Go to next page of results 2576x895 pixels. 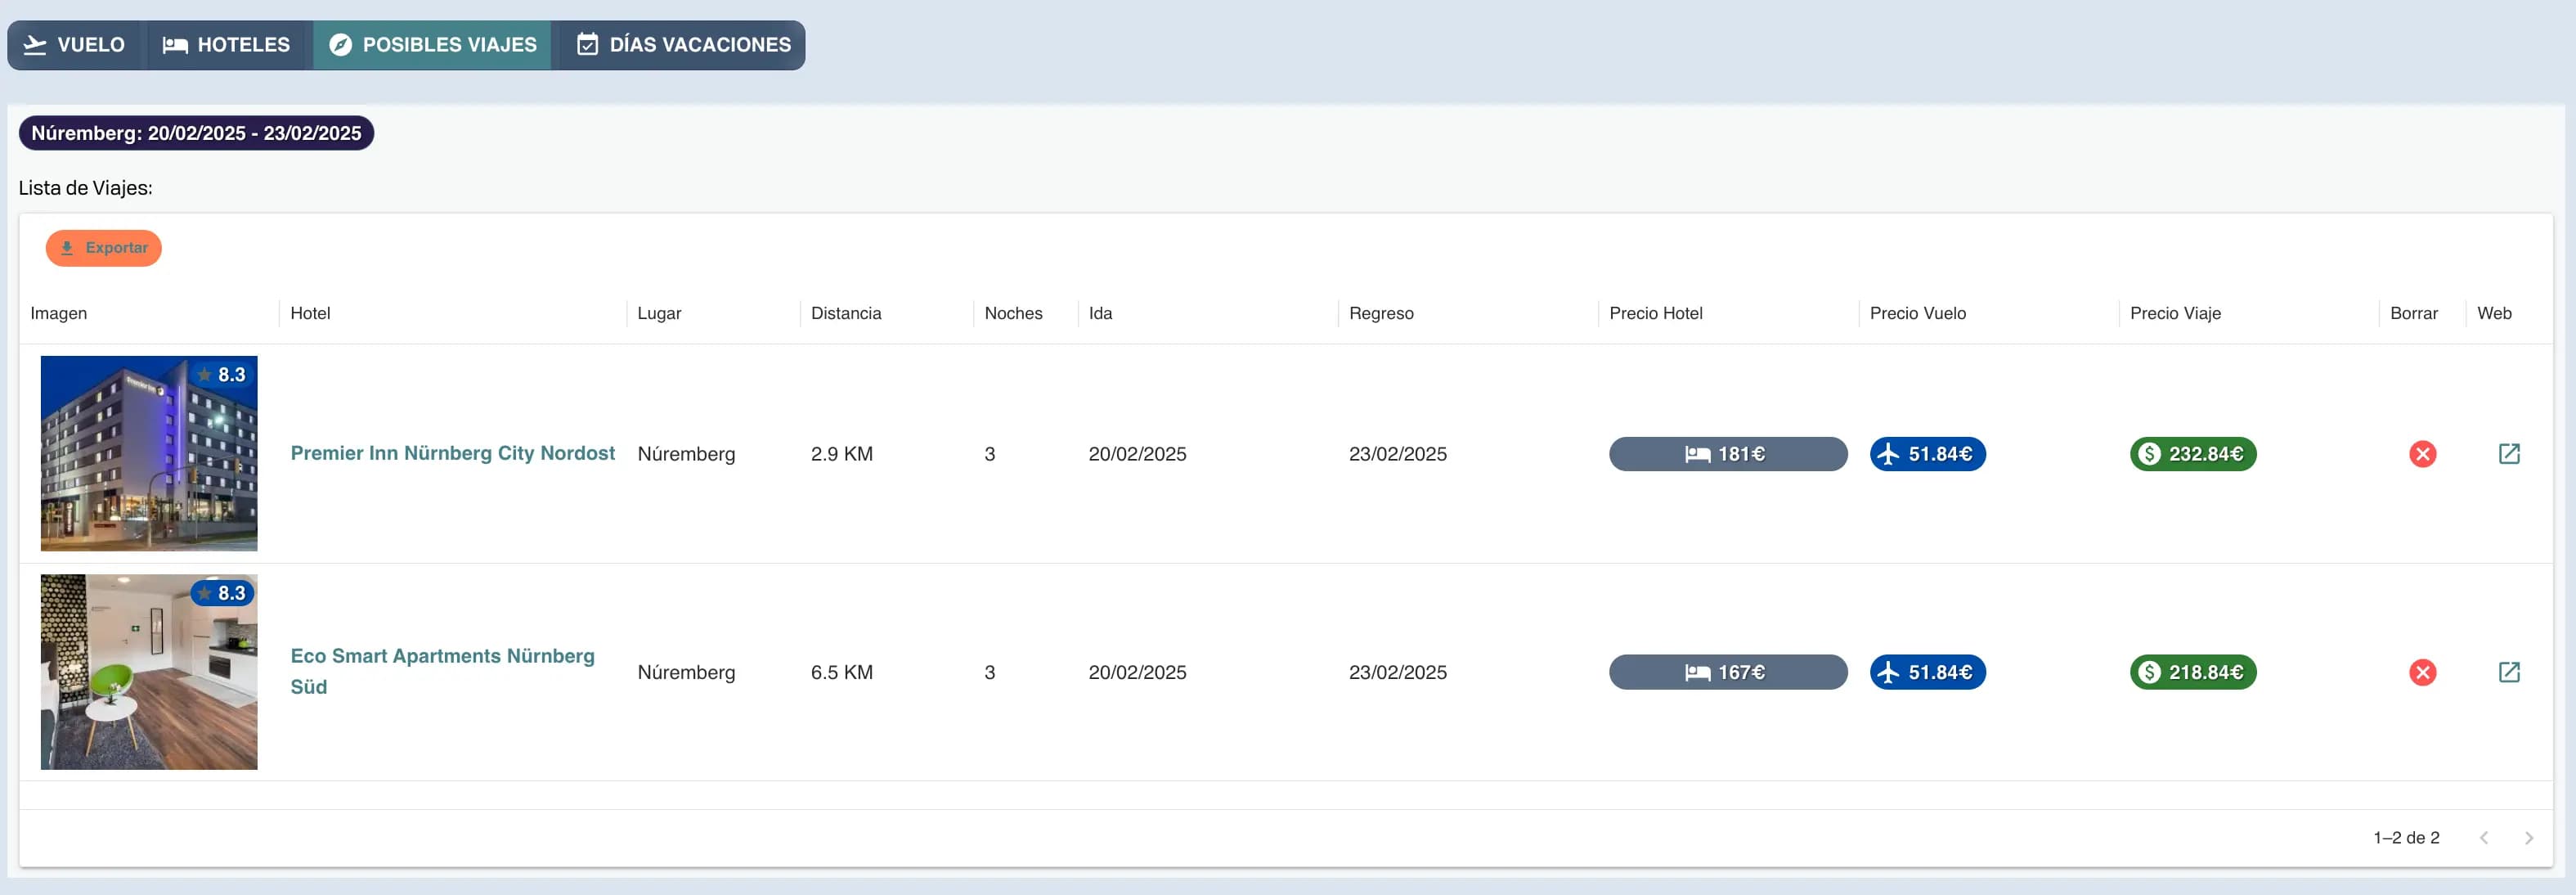[2528, 838]
